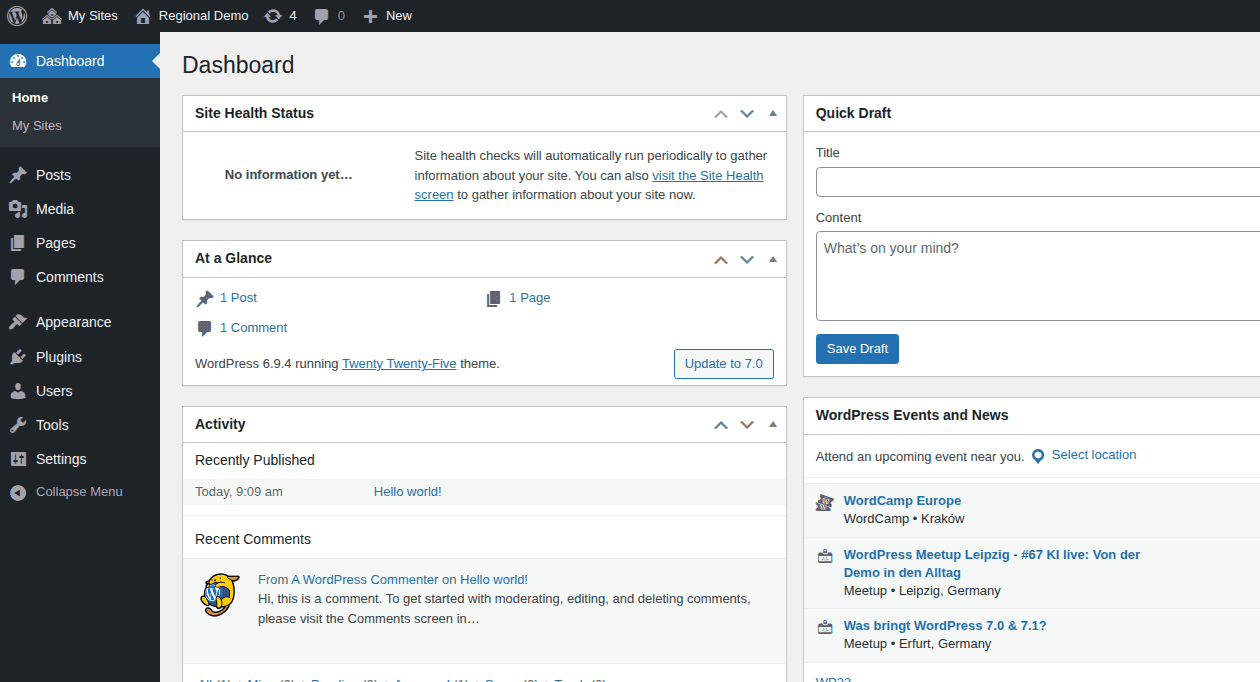Screen dimensions: 1260x682
Task: Open Appearance brush icon in sidebar
Action: 18,322
